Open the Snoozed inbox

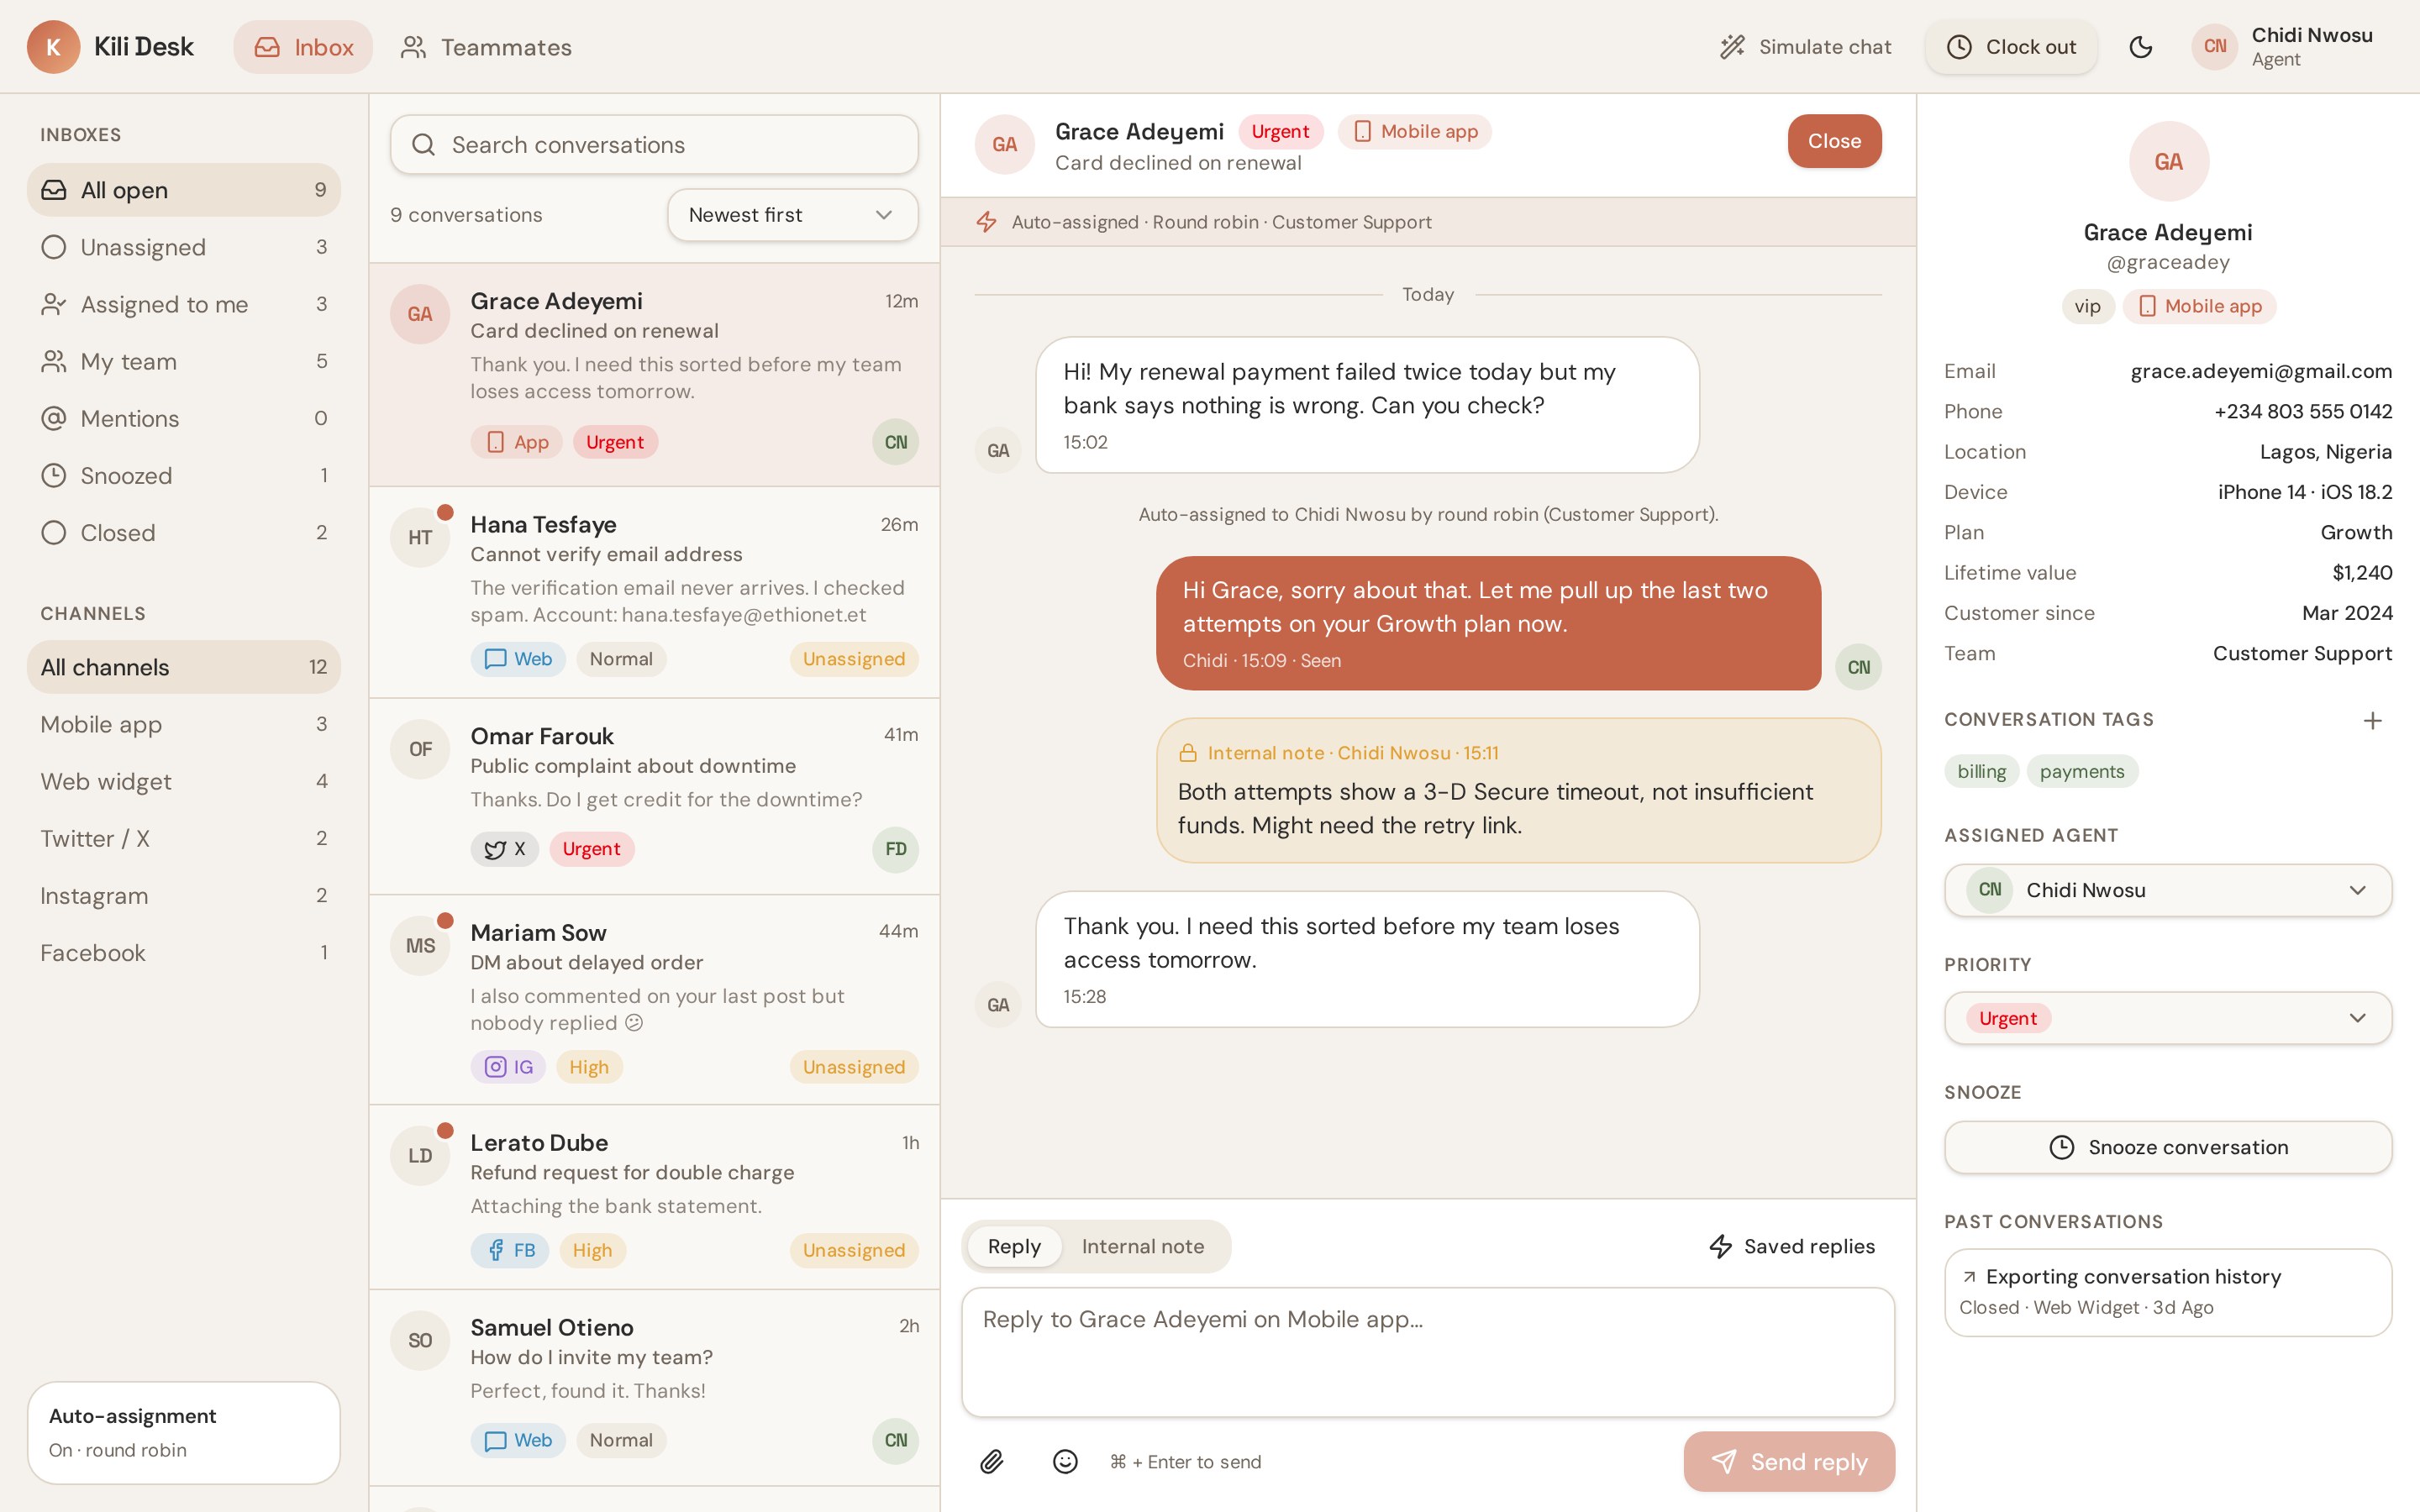click(183, 475)
